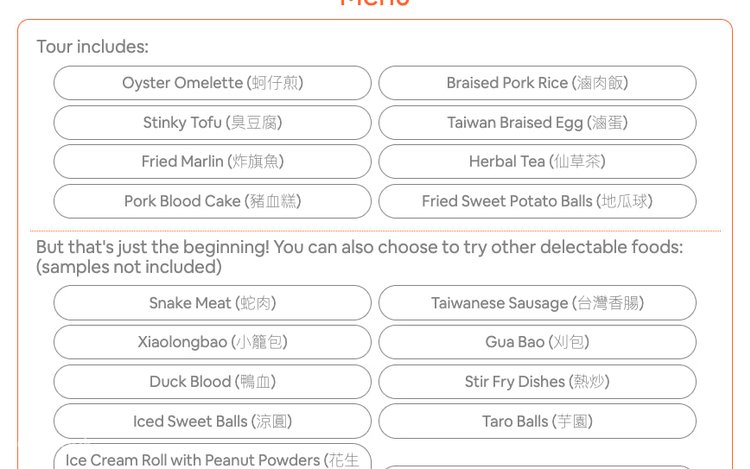
Task: Select the Taiwanese Sausage option
Action: click(x=537, y=303)
